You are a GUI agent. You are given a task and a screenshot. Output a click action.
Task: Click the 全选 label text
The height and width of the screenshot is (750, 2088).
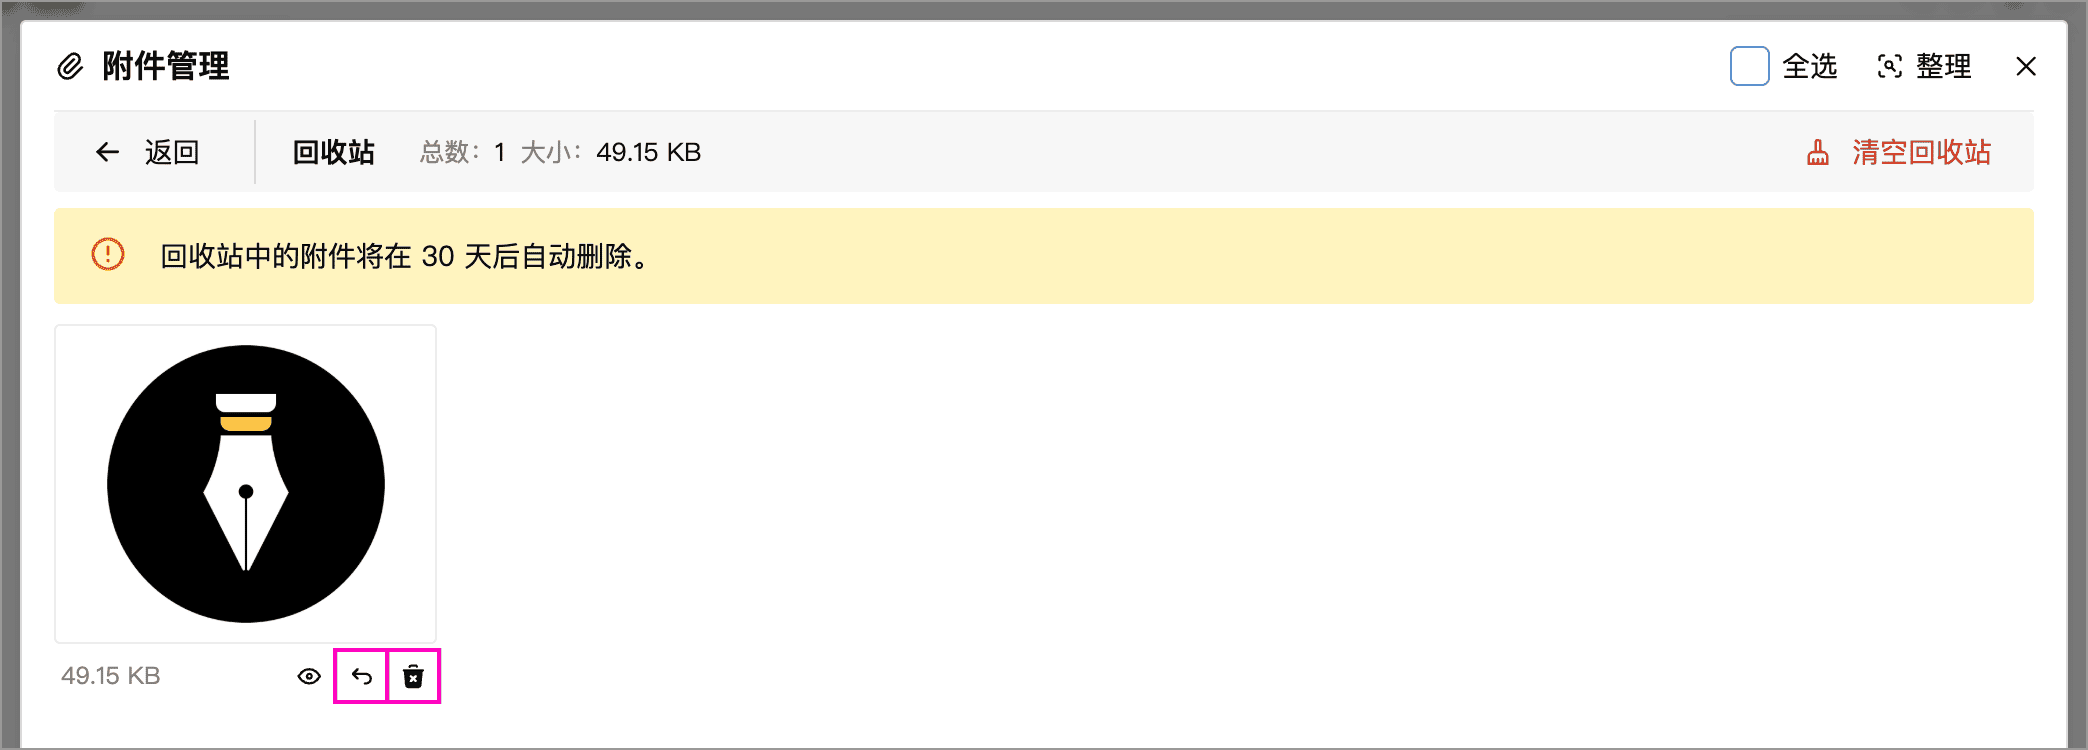coord(1810,66)
